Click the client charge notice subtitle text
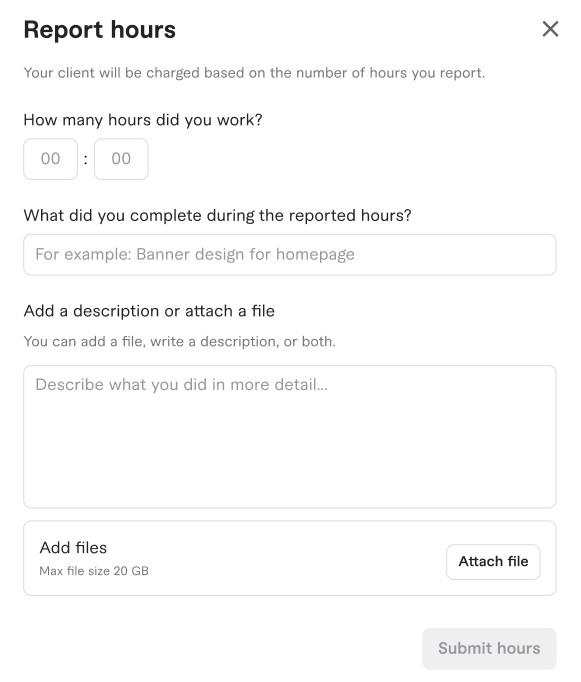Viewport: 581px width, 682px height. click(x=254, y=73)
